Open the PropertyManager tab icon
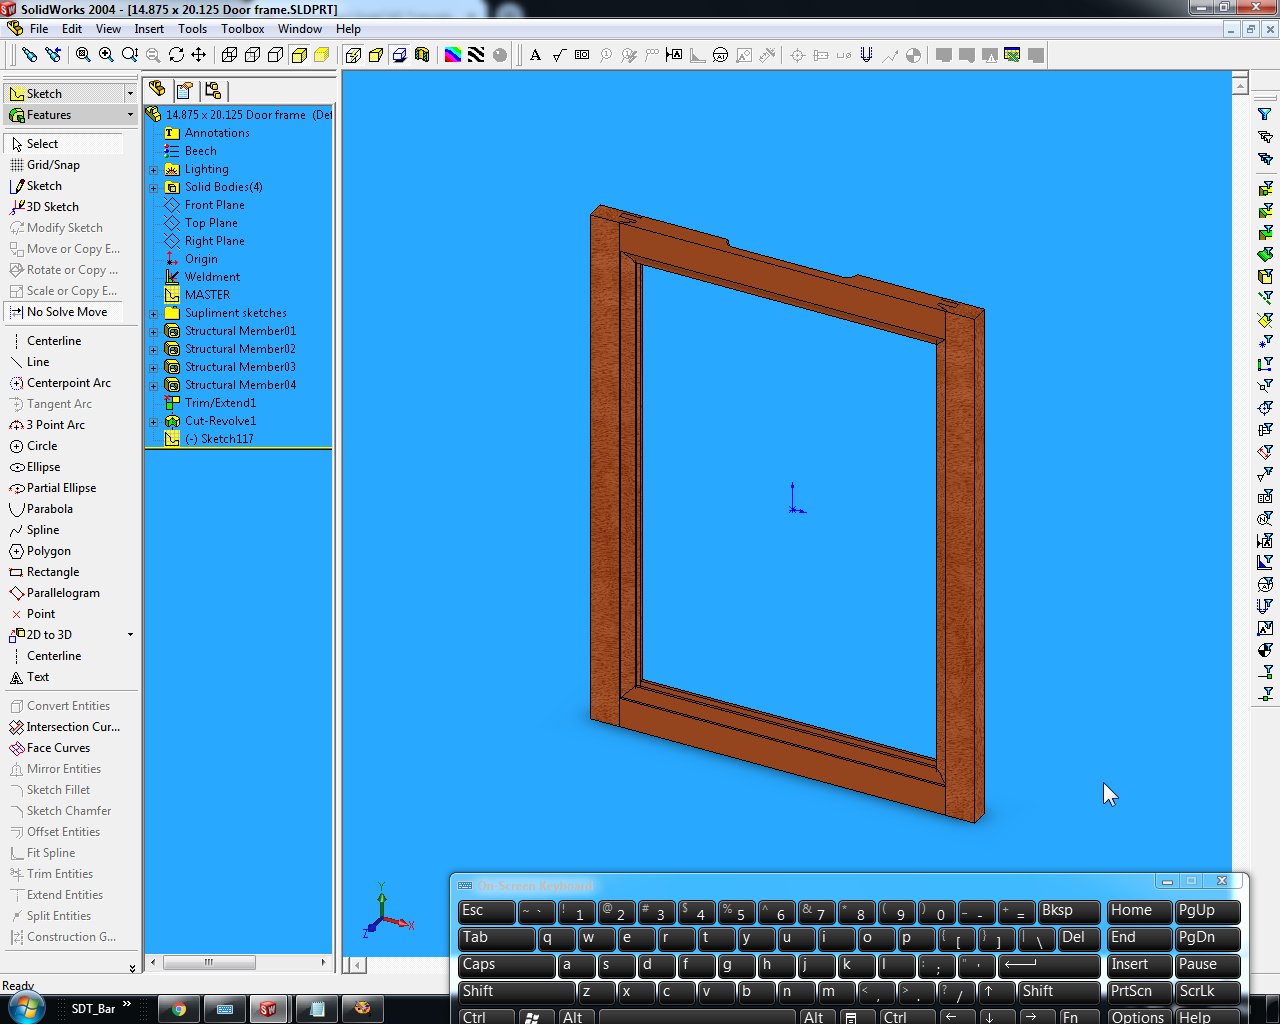Image resolution: width=1280 pixels, height=1024 pixels. pos(184,90)
